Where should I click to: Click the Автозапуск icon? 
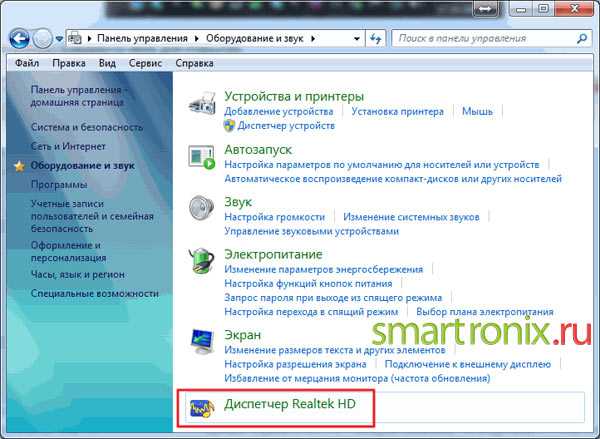tap(202, 157)
